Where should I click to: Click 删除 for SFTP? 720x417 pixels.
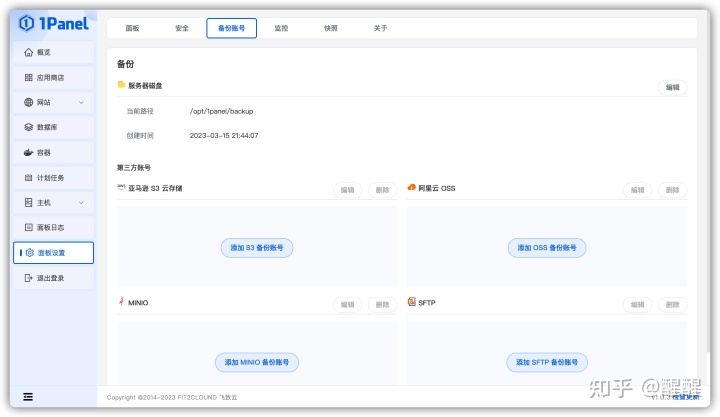pos(672,304)
